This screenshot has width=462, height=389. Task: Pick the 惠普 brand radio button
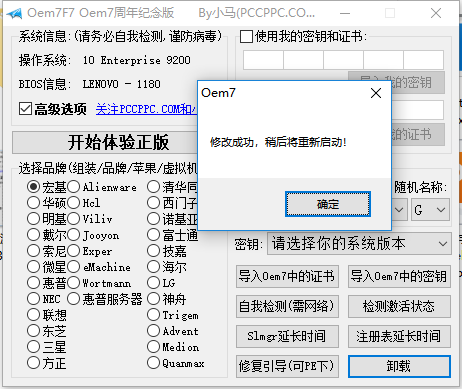point(33,283)
